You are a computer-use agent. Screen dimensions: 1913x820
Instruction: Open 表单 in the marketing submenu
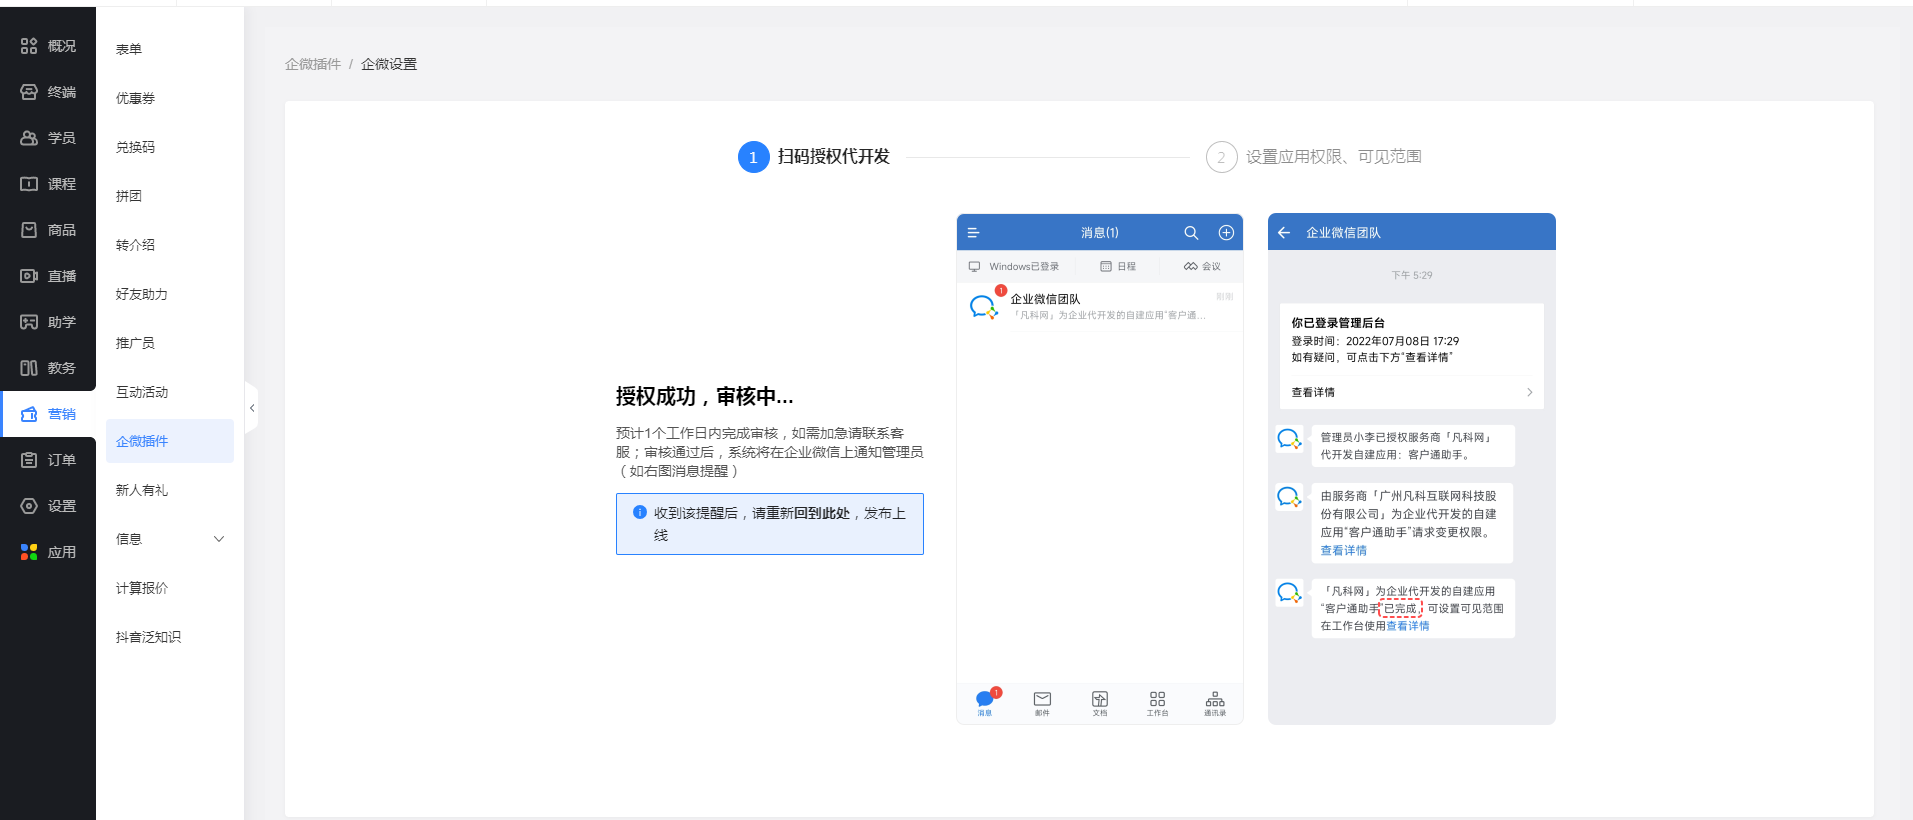pos(129,49)
